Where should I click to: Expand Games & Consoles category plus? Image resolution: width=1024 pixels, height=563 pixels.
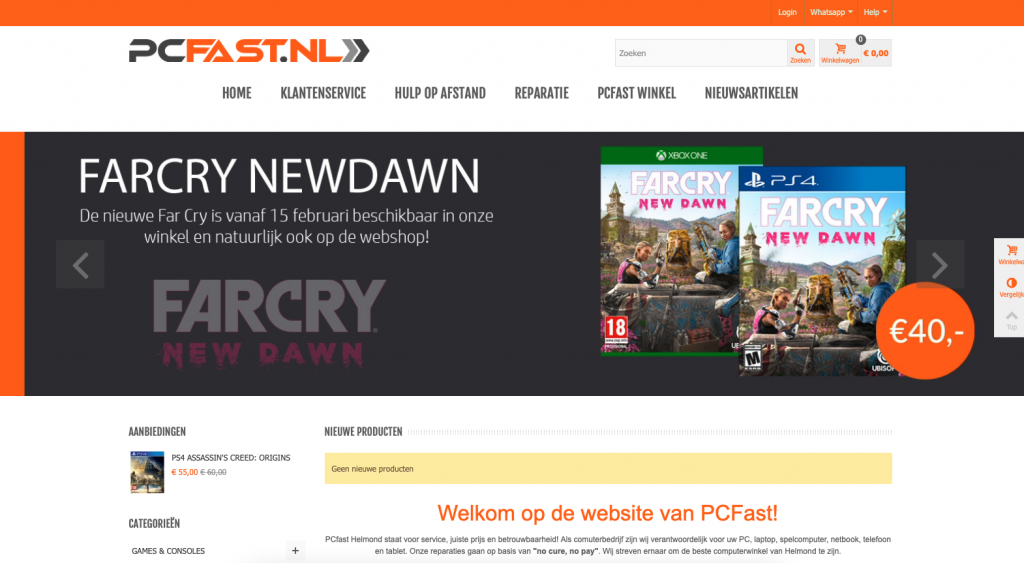click(x=295, y=551)
